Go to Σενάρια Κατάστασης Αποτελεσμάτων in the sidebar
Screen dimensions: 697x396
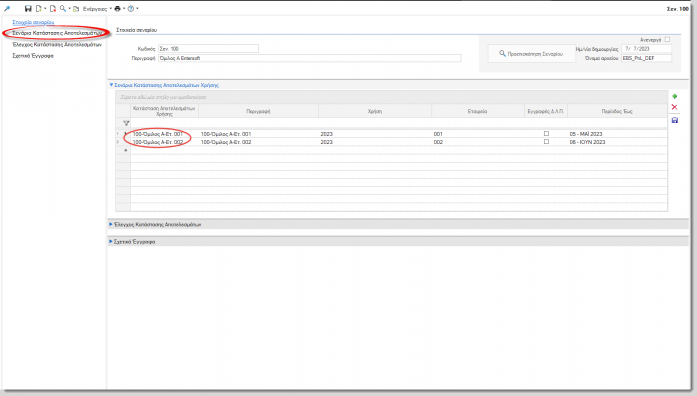pos(57,33)
